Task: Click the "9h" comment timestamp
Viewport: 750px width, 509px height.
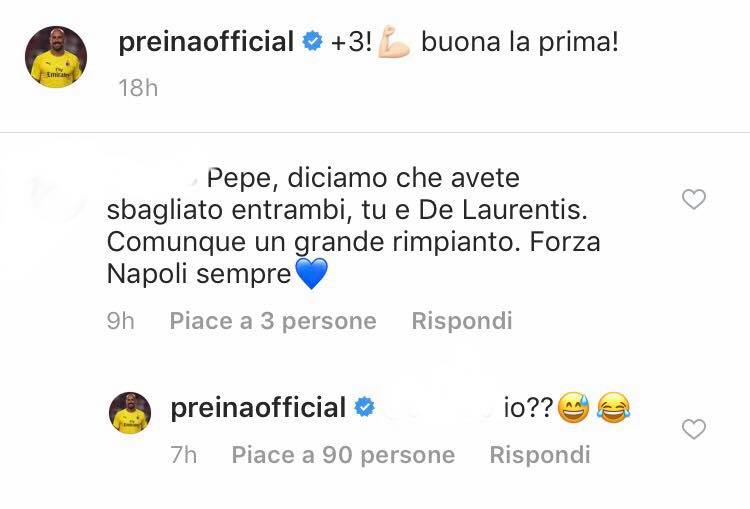Action: click(120, 321)
